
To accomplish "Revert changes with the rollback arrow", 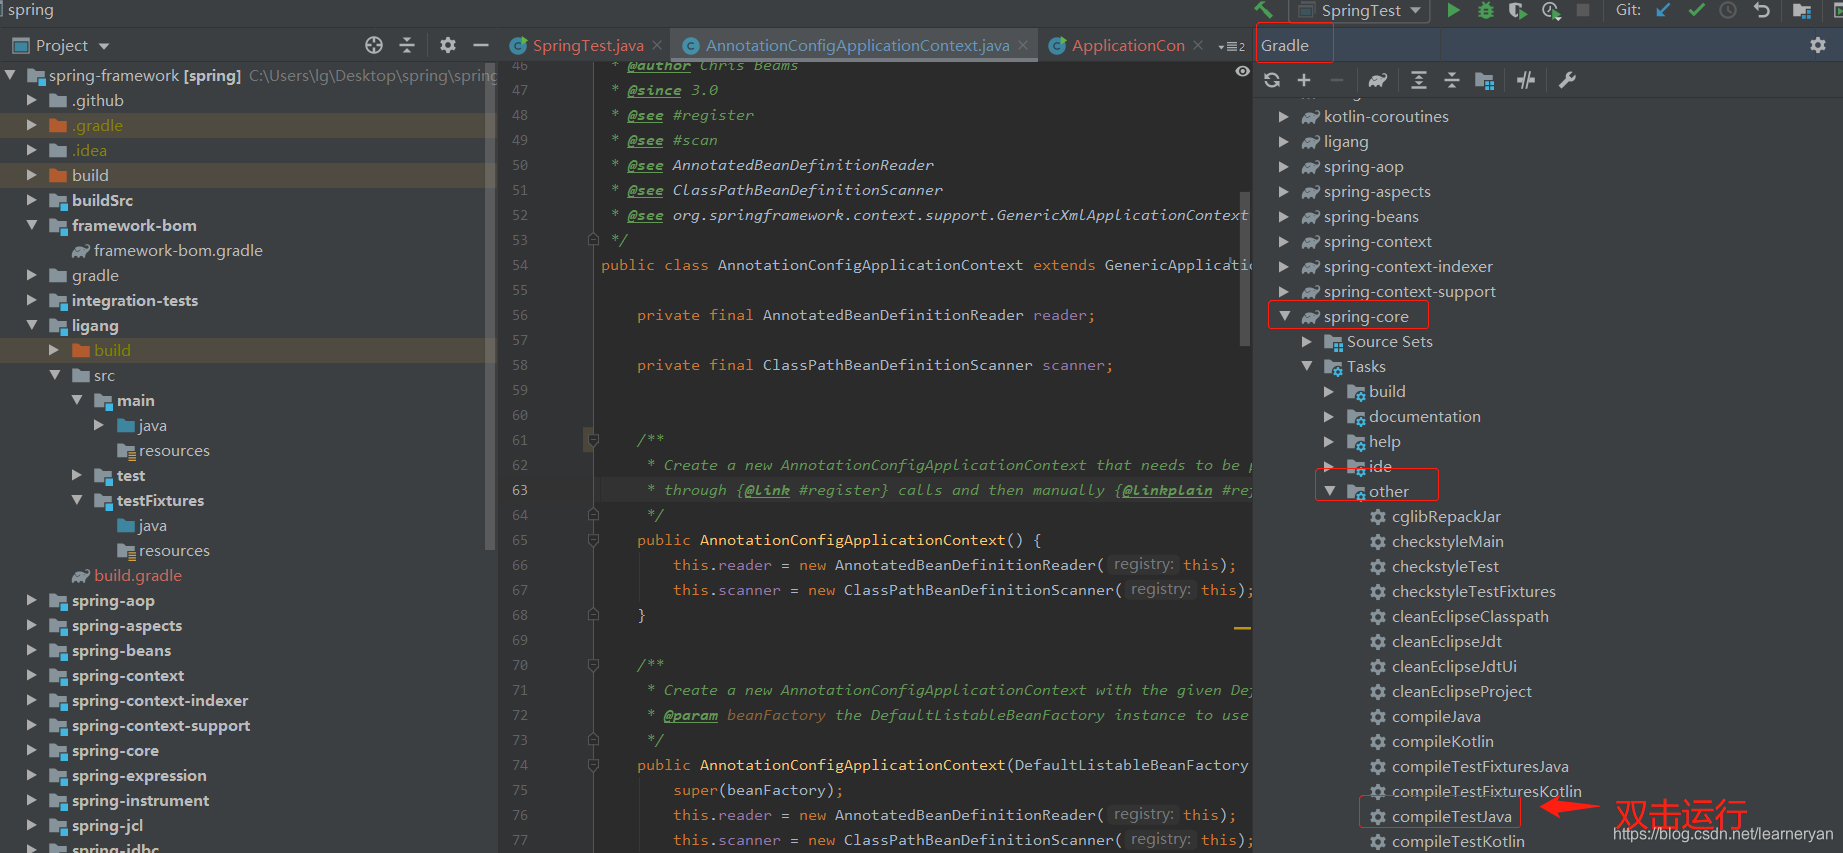I will 1762,10.
